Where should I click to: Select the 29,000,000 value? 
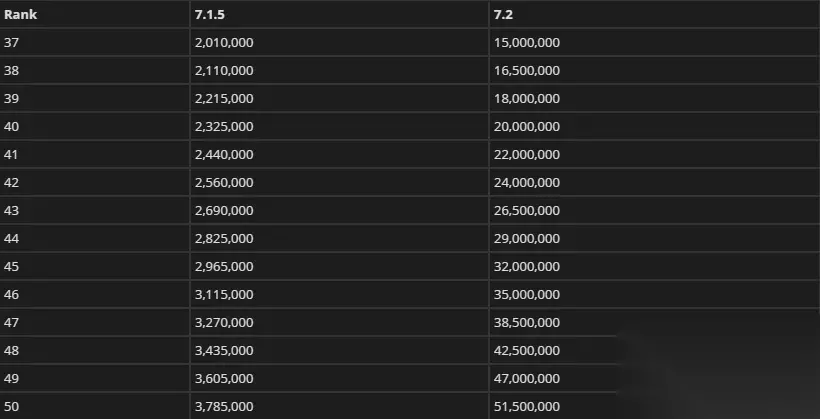(526, 238)
